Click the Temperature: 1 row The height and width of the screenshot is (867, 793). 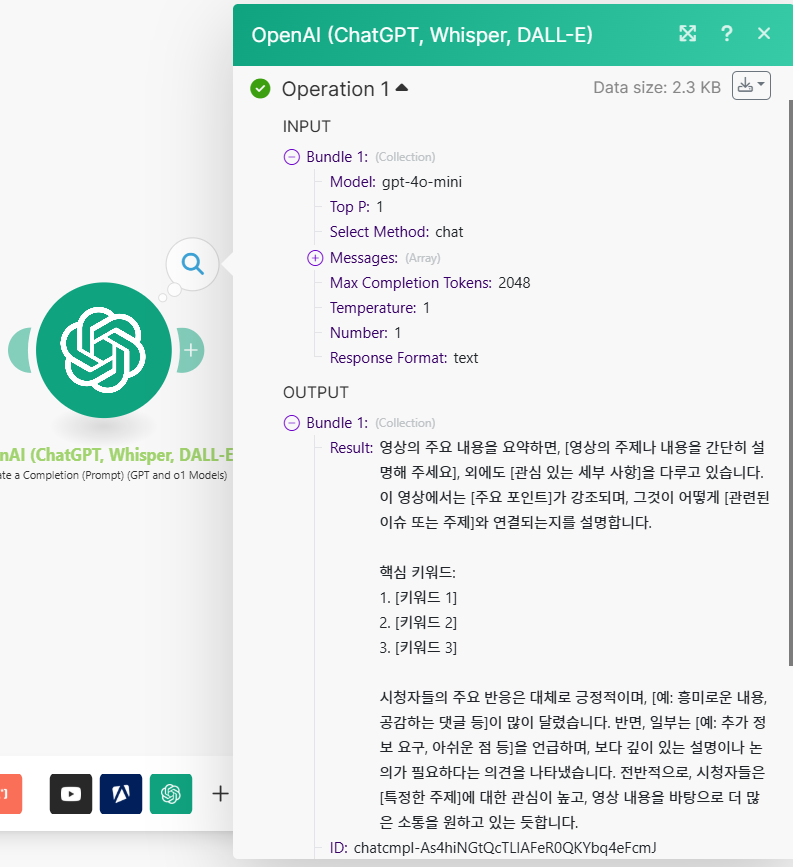[x=380, y=307]
